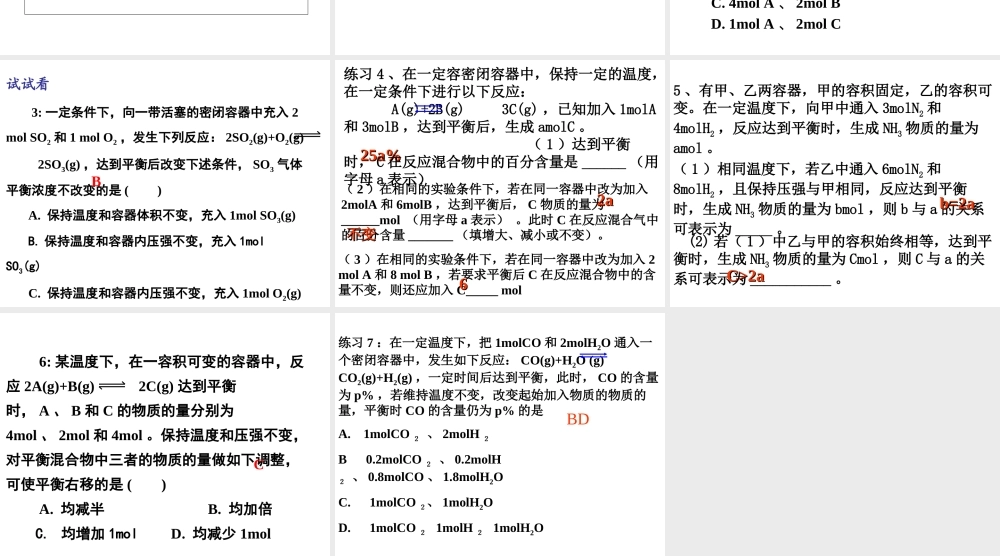1000x556 pixels.
Task: Click option A 充入 1mol SO3(g) 保持体积不变
Action: (x=162, y=216)
